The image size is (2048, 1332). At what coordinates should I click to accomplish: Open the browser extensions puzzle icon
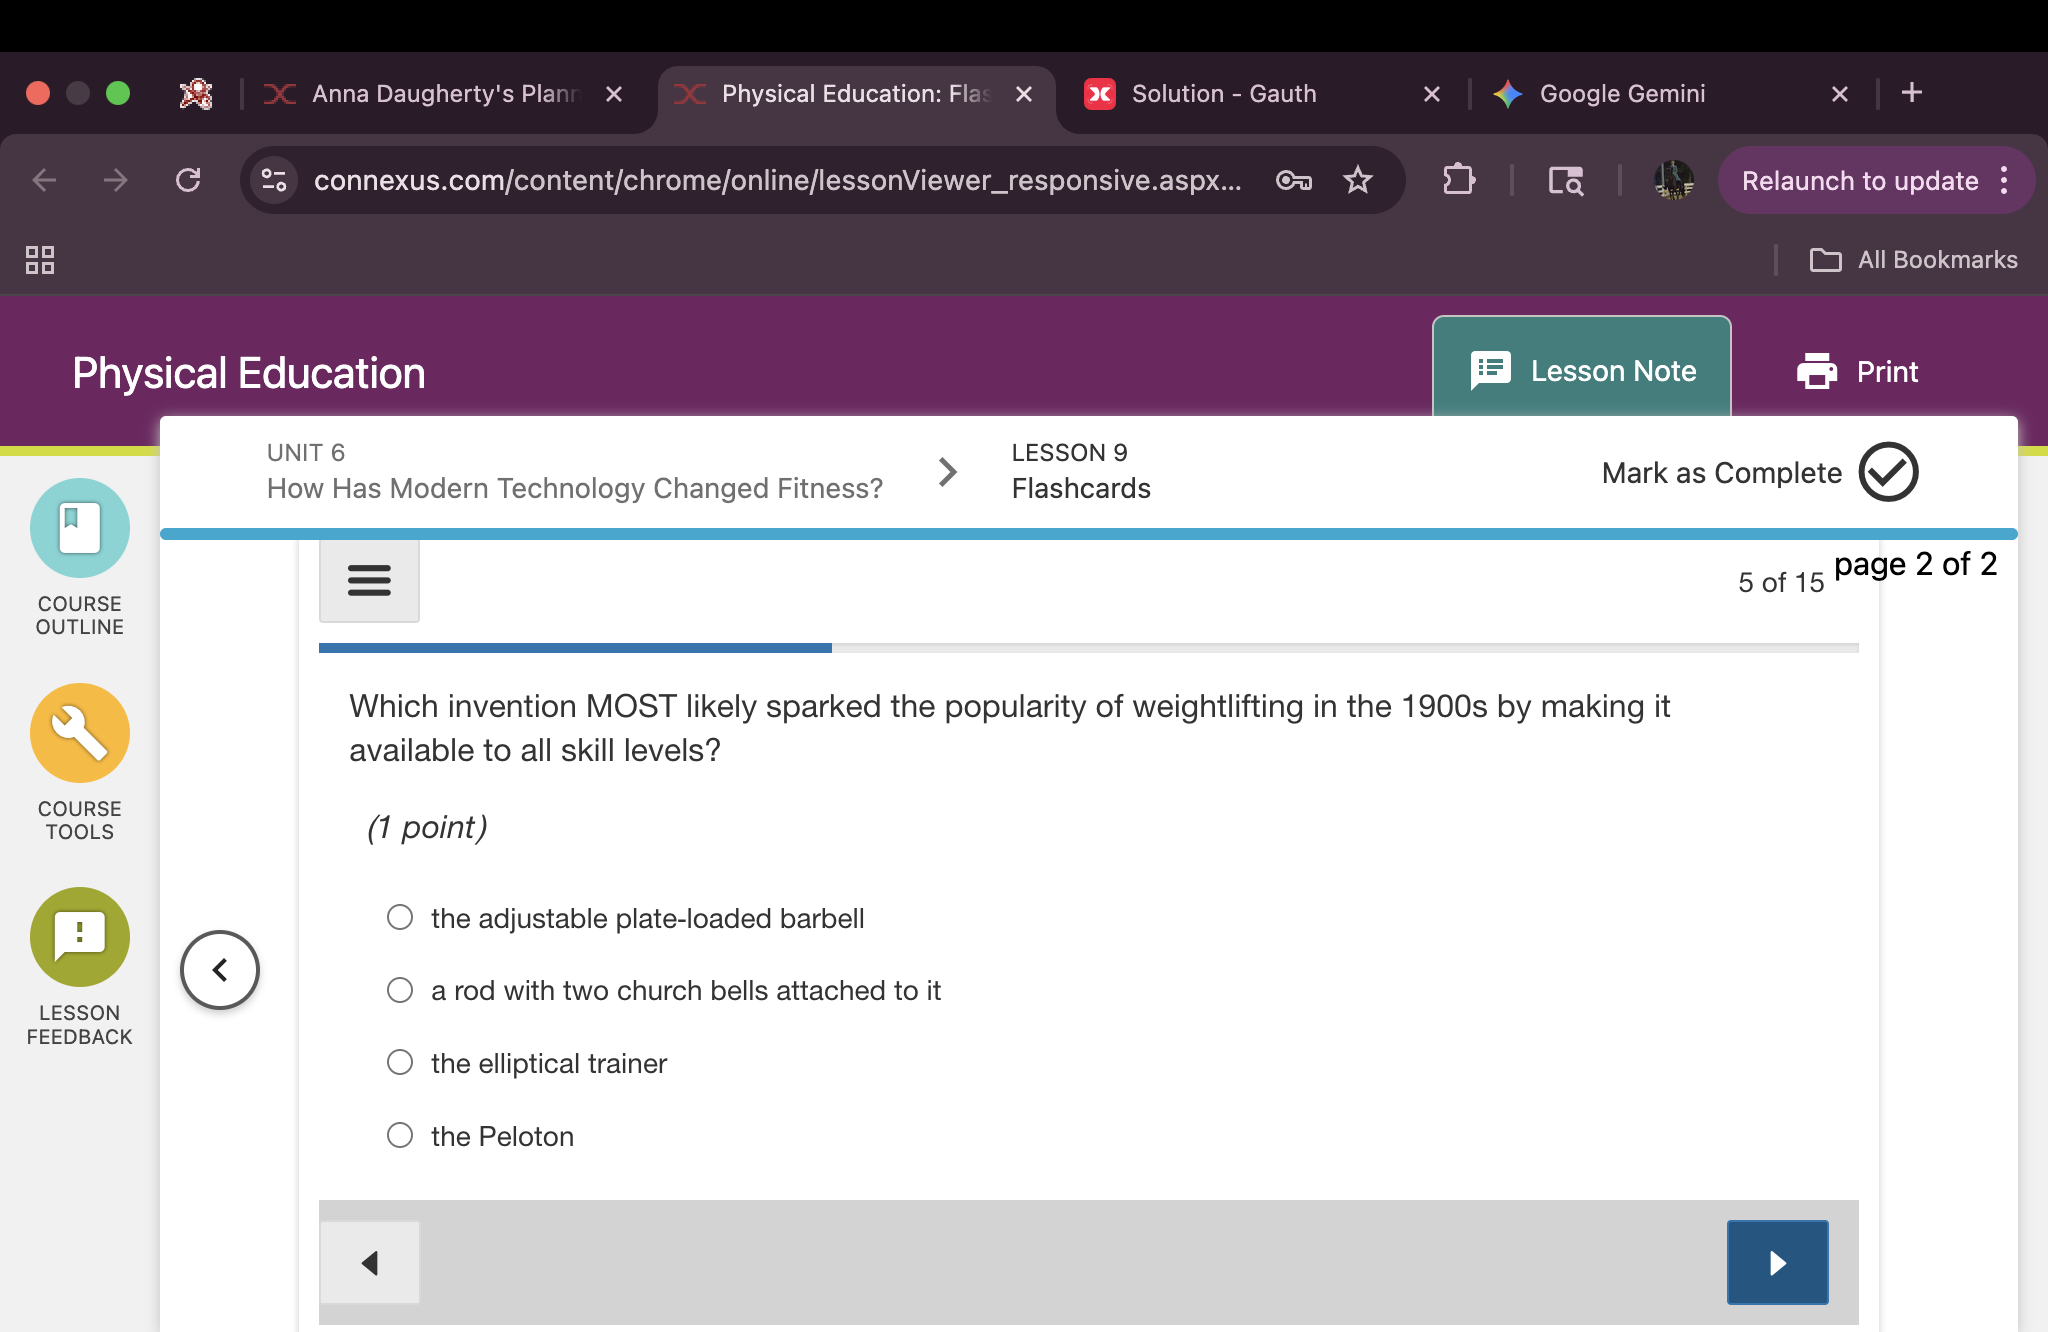click(x=1459, y=180)
